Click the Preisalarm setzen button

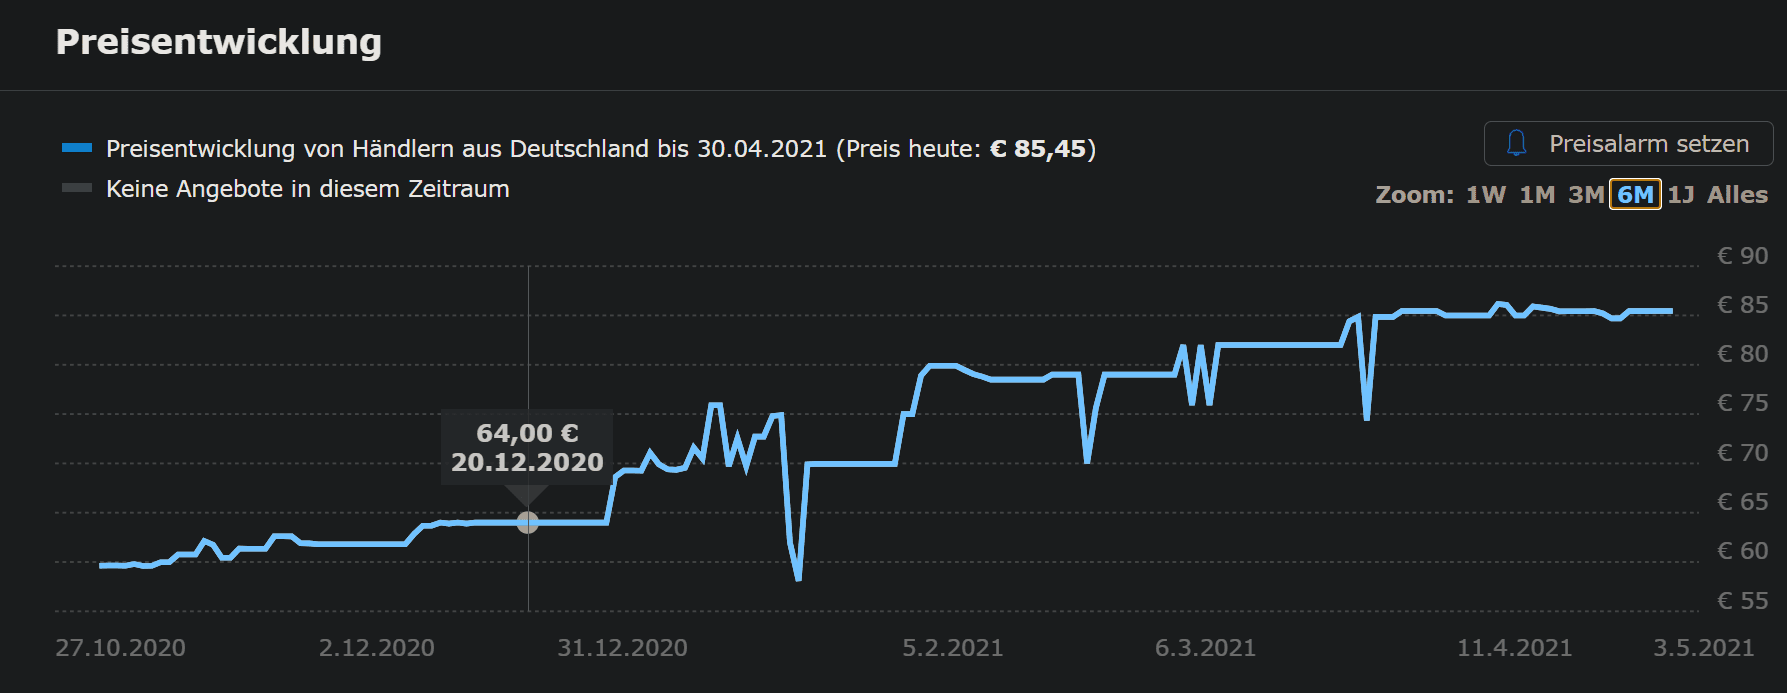tap(1628, 144)
